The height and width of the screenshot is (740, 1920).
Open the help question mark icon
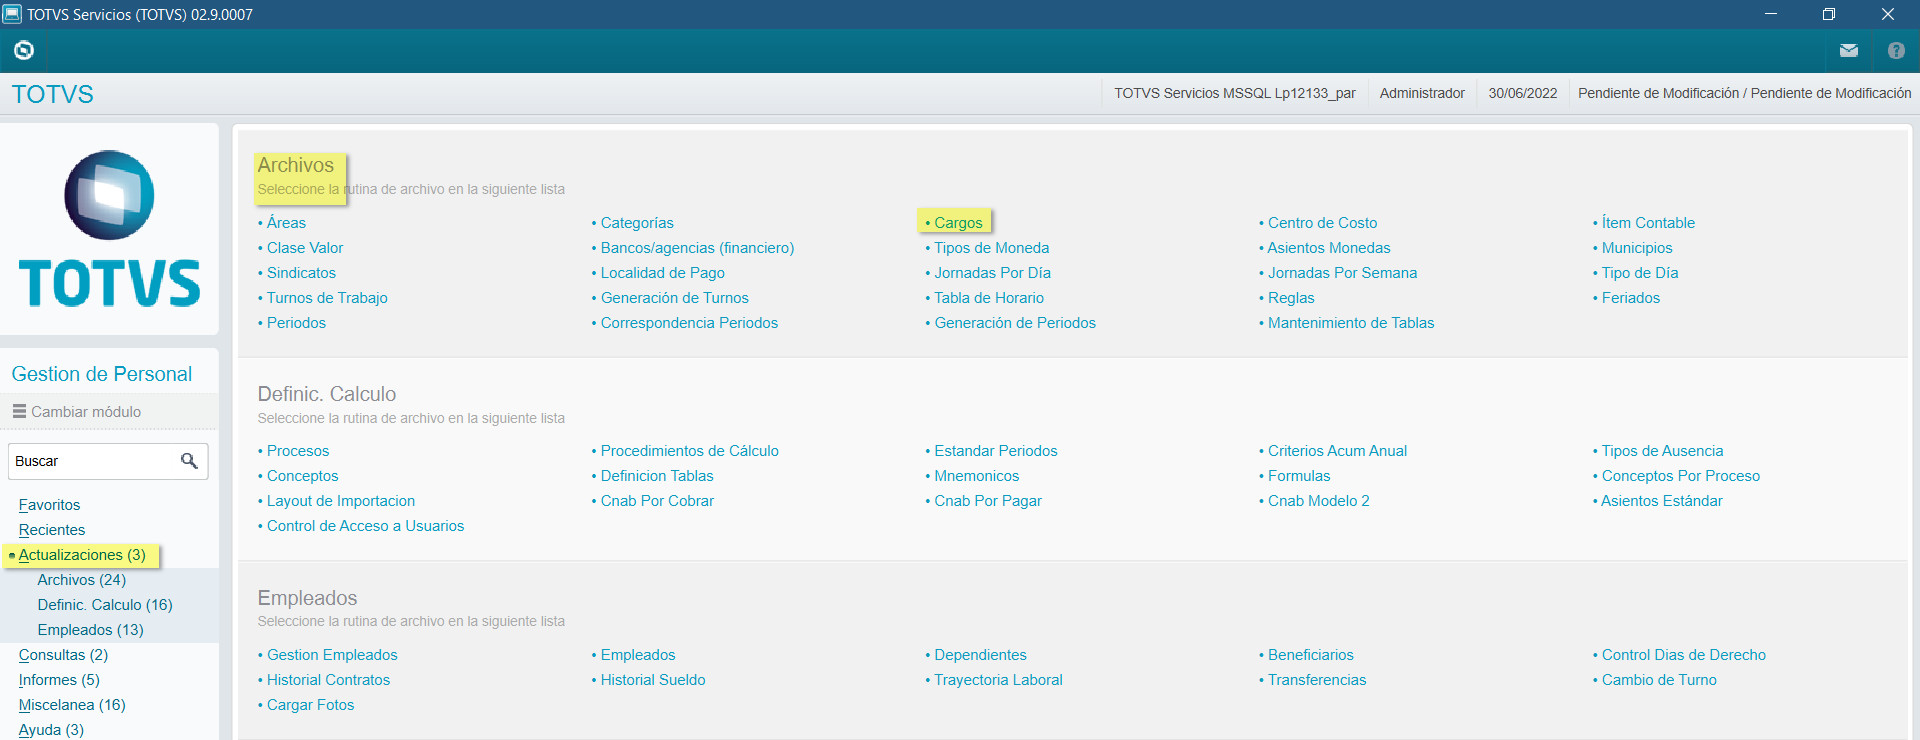coord(1896,50)
